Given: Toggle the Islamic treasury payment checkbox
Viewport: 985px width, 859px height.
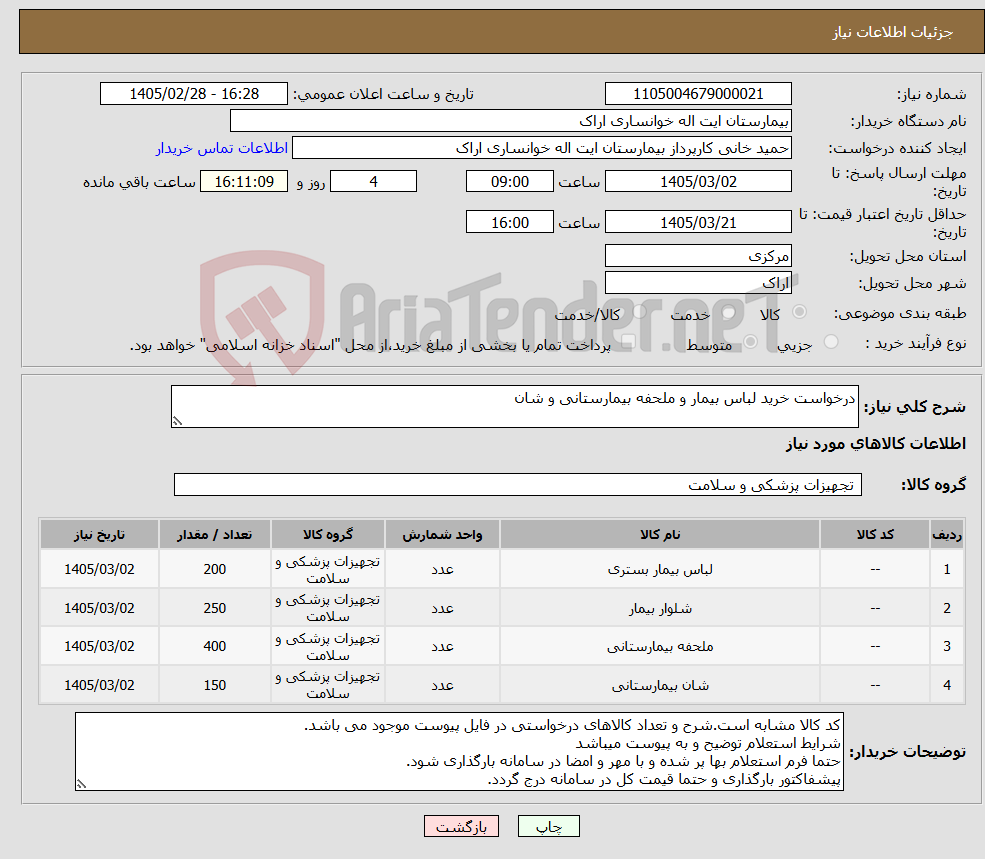Looking at the screenshot, I should [628, 342].
